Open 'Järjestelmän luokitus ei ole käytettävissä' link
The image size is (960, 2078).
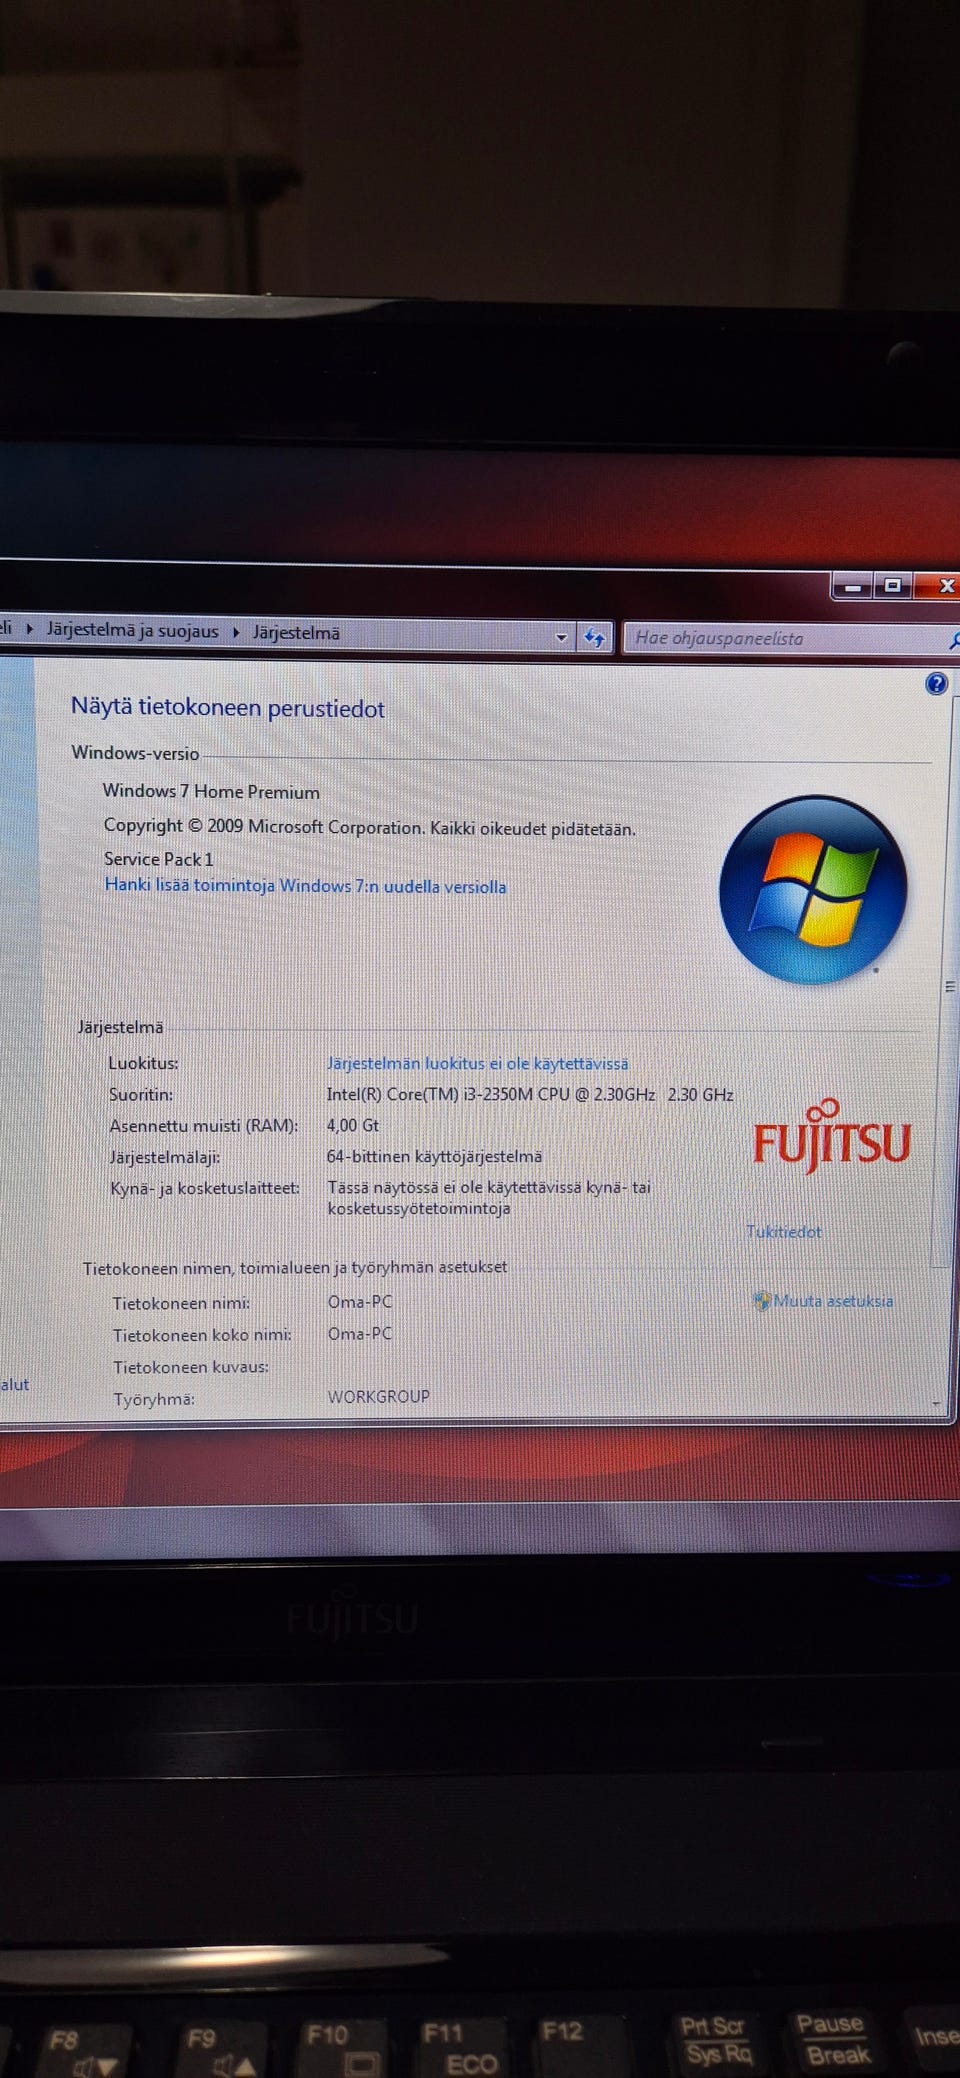pyautogui.click(x=477, y=1063)
